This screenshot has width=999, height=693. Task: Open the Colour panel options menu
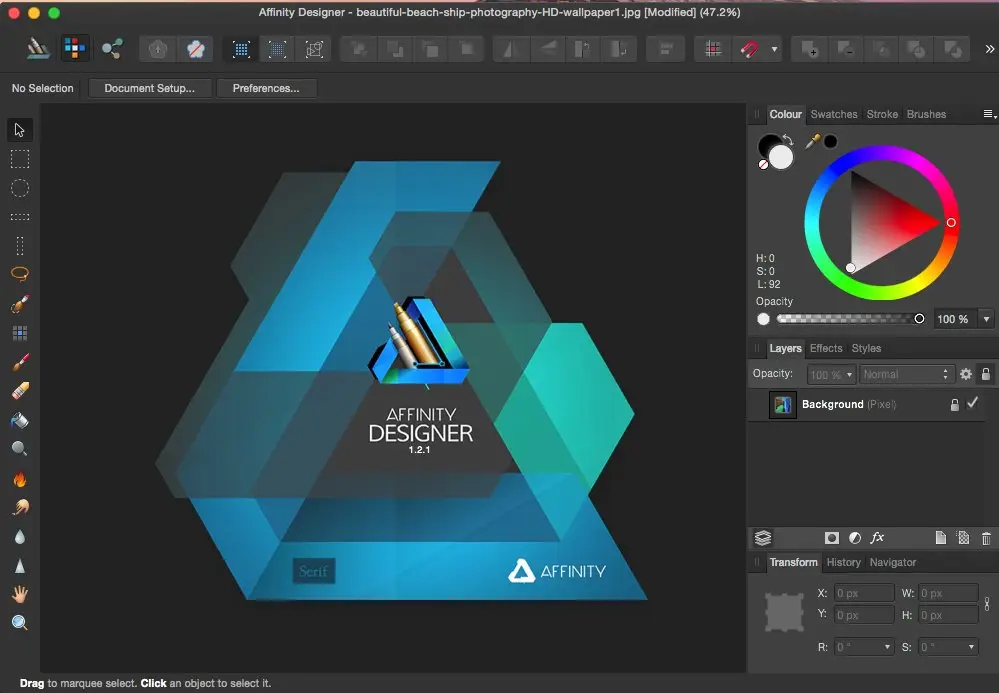[x=989, y=114]
